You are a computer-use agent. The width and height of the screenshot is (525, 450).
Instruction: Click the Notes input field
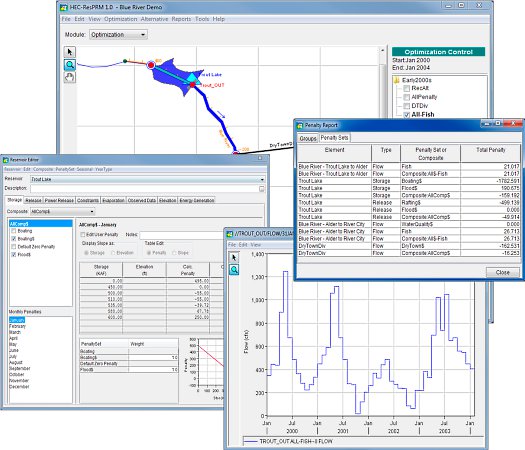[182, 235]
